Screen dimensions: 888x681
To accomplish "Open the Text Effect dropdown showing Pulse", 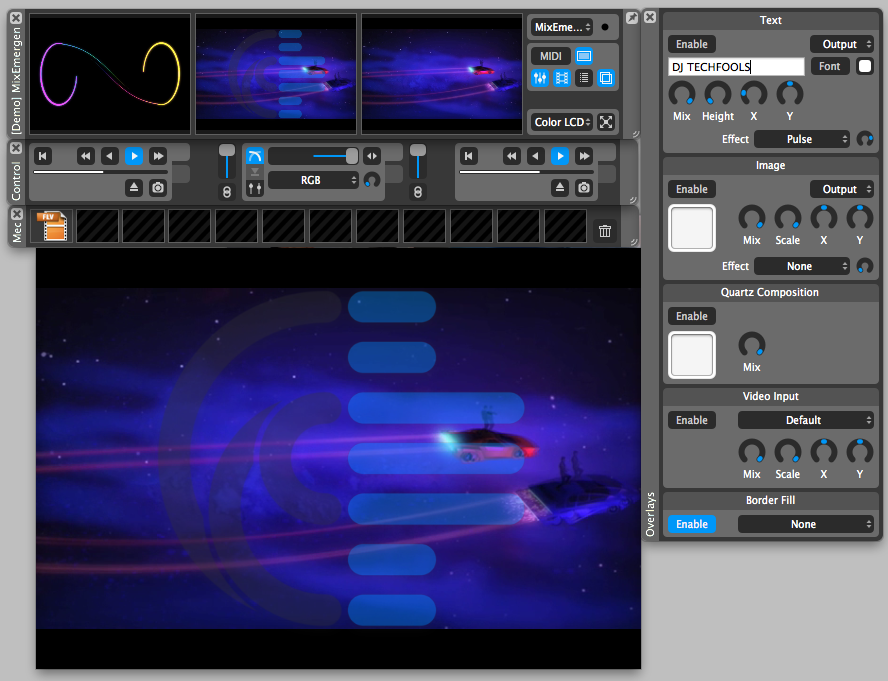I will [802, 139].
